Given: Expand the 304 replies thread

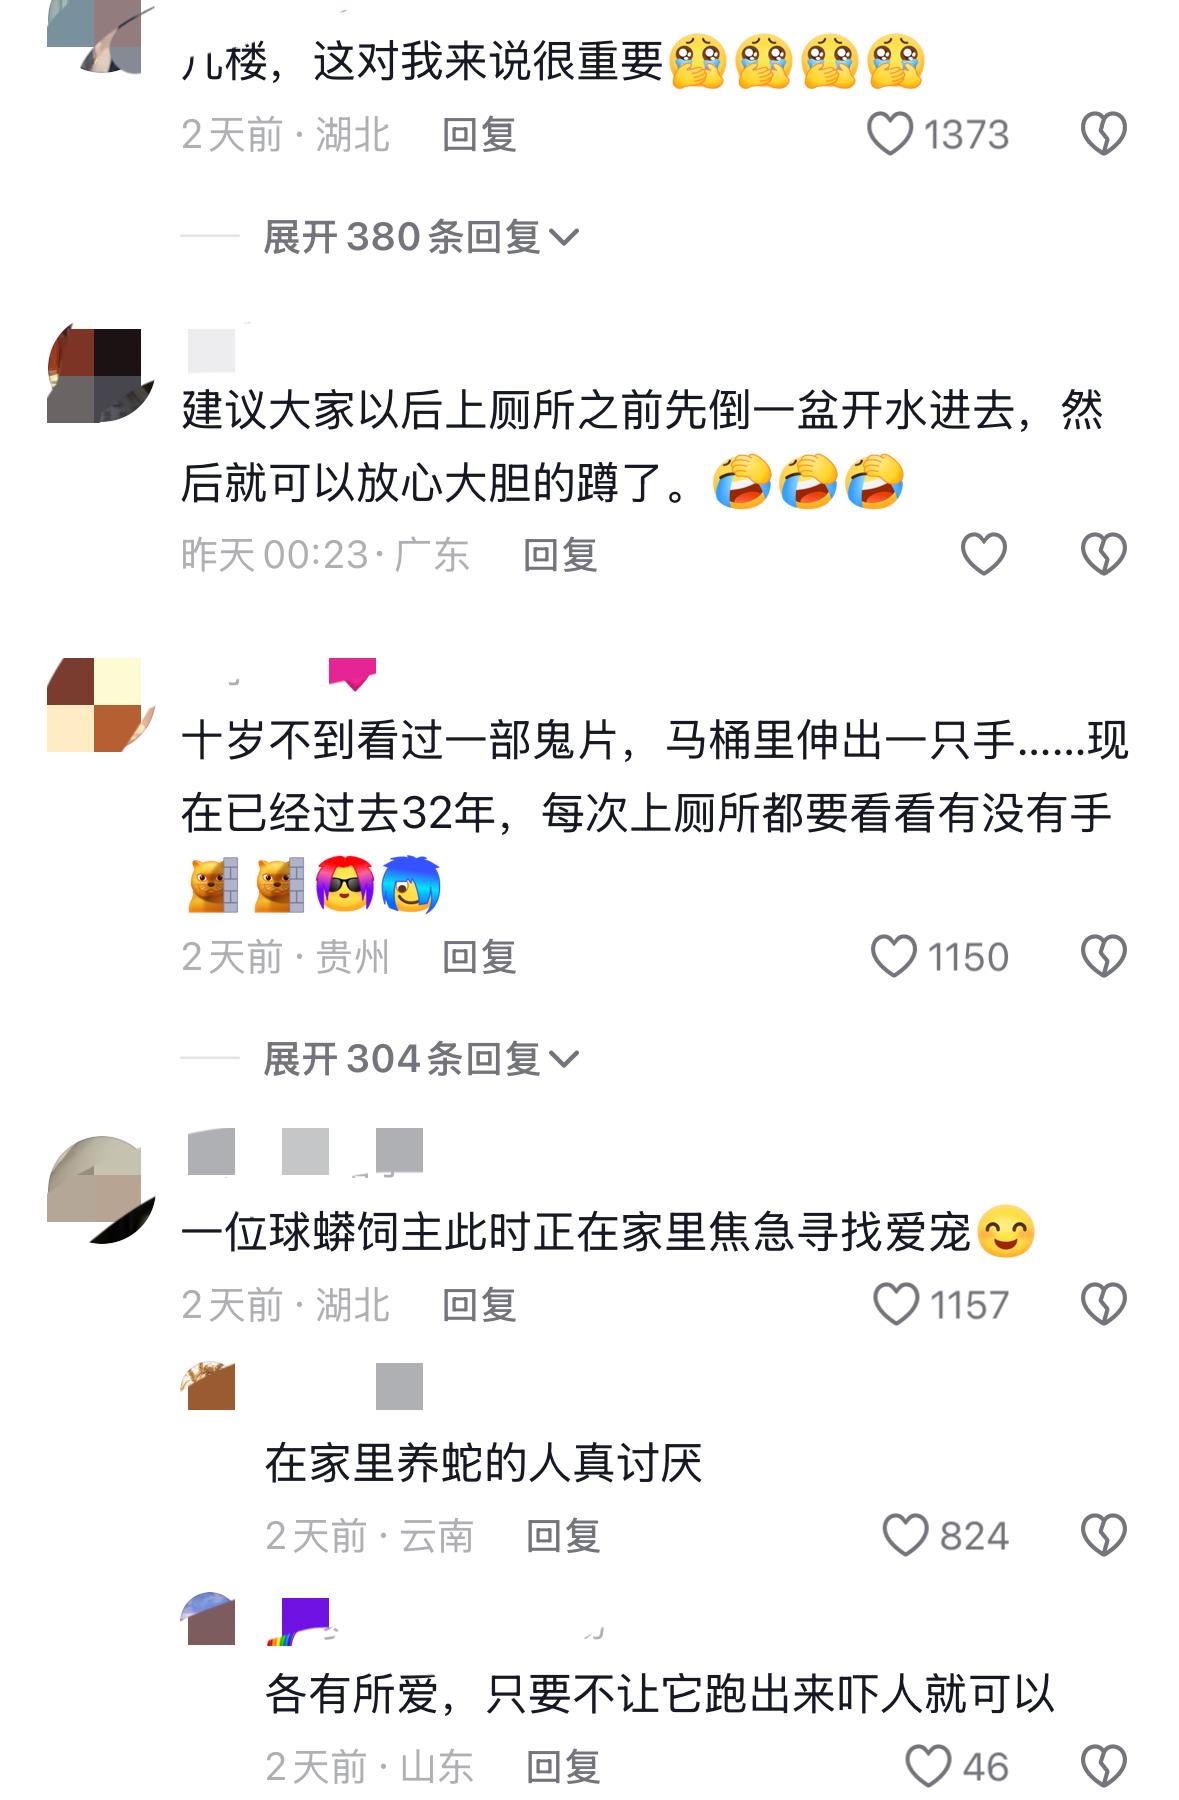Looking at the screenshot, I should point(421,1059).
